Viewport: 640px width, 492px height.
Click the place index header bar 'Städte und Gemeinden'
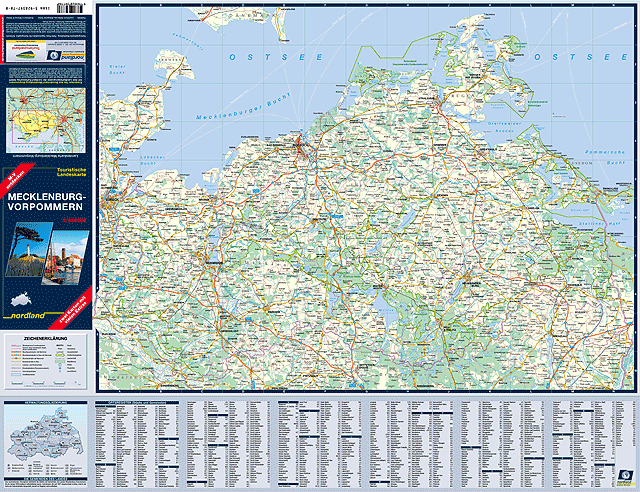(137, 403)
